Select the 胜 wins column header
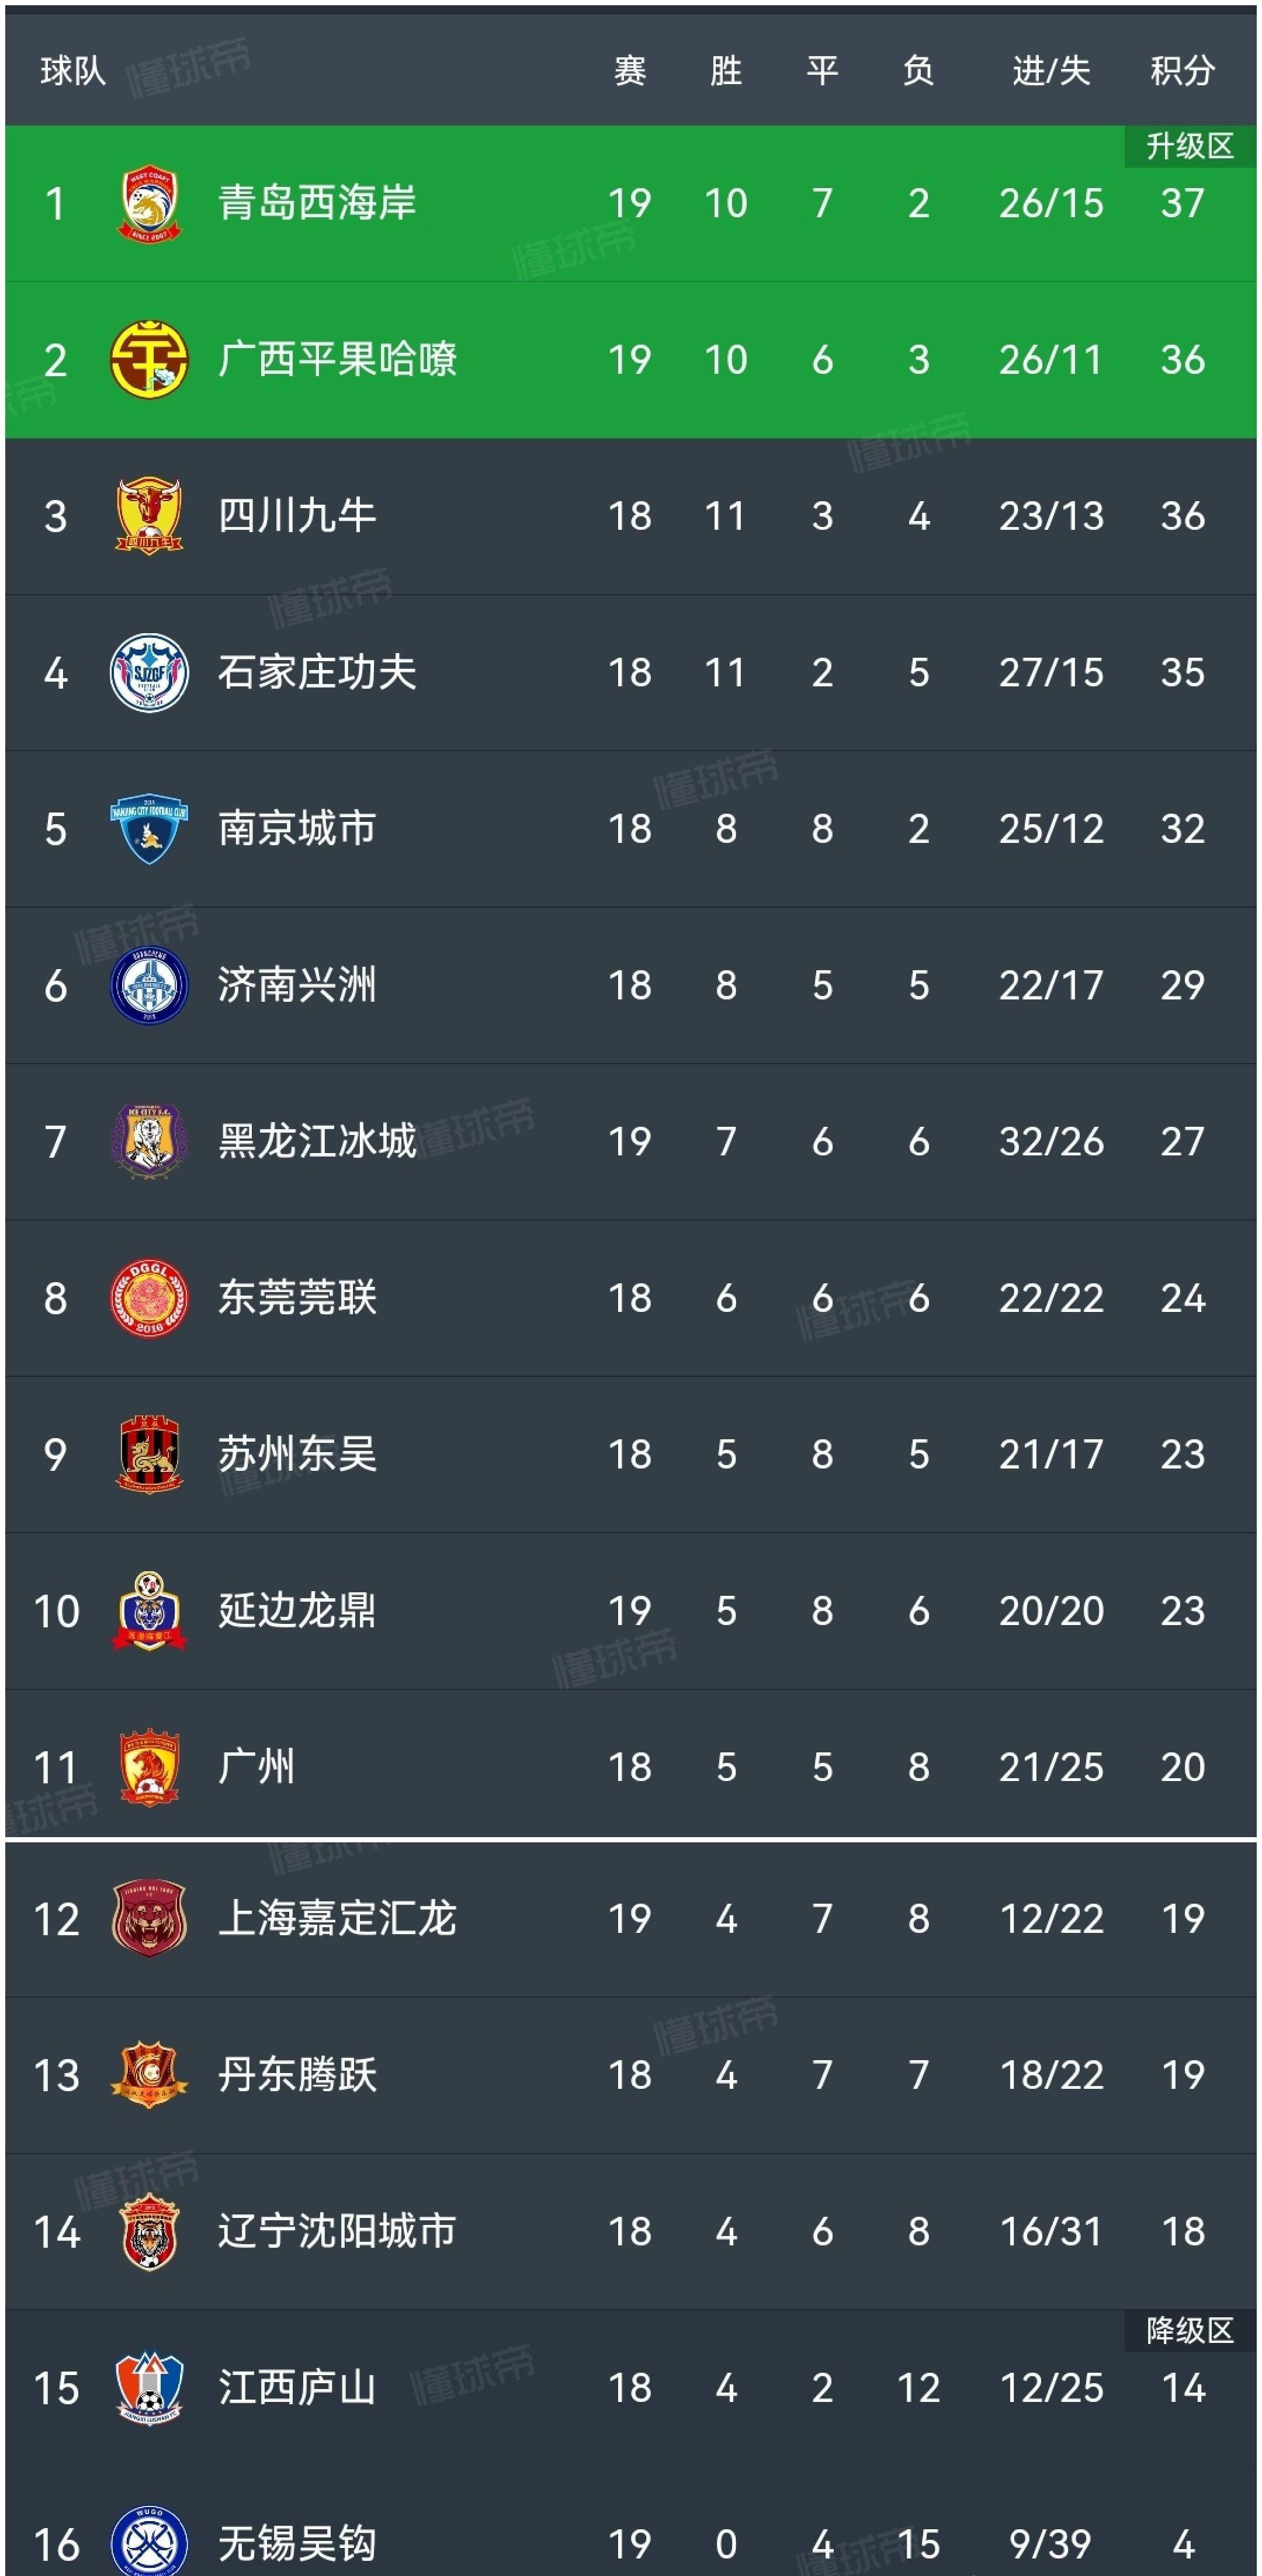 [726, 71]
